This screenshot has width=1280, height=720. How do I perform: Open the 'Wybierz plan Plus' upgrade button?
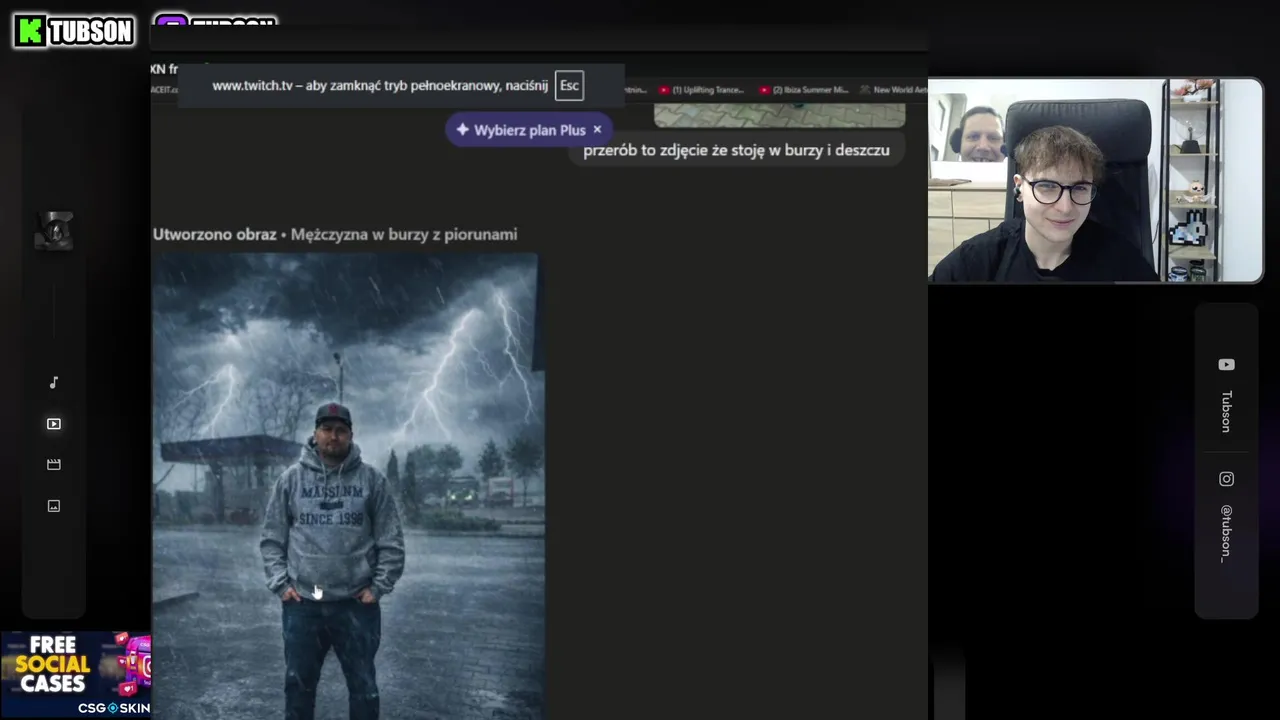[528, 130]
